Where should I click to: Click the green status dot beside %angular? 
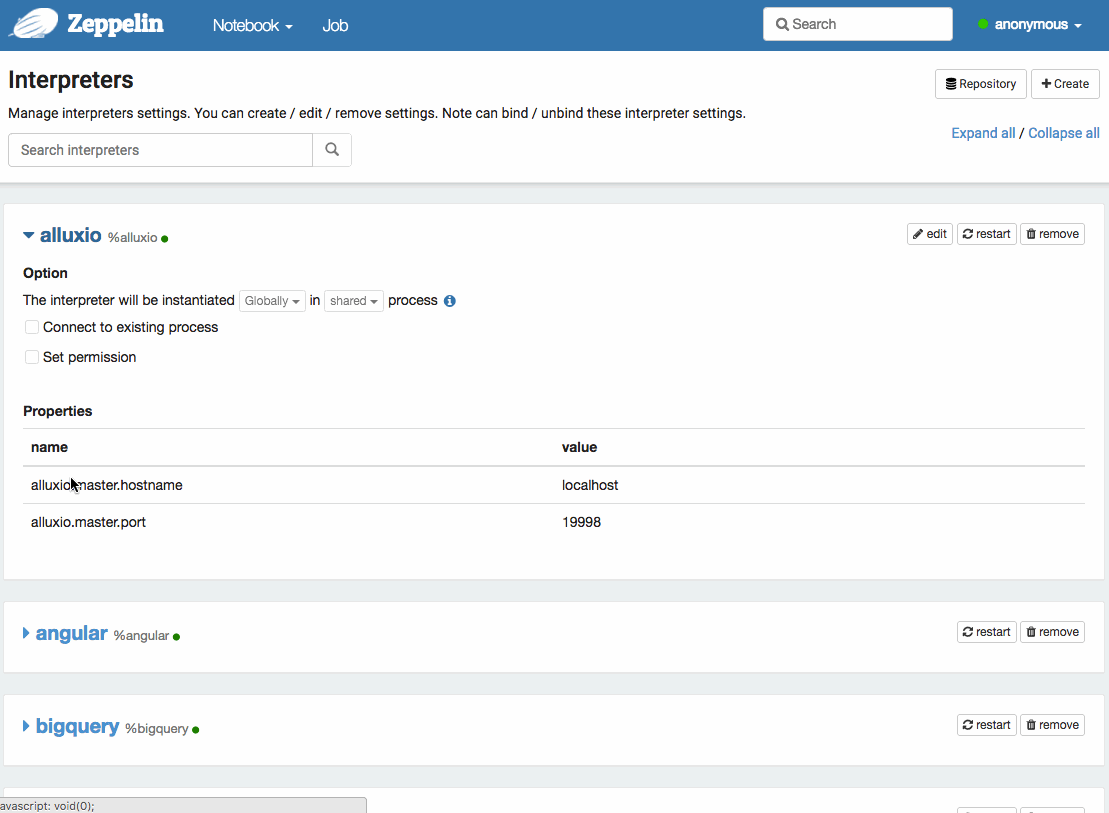(177, 637)
